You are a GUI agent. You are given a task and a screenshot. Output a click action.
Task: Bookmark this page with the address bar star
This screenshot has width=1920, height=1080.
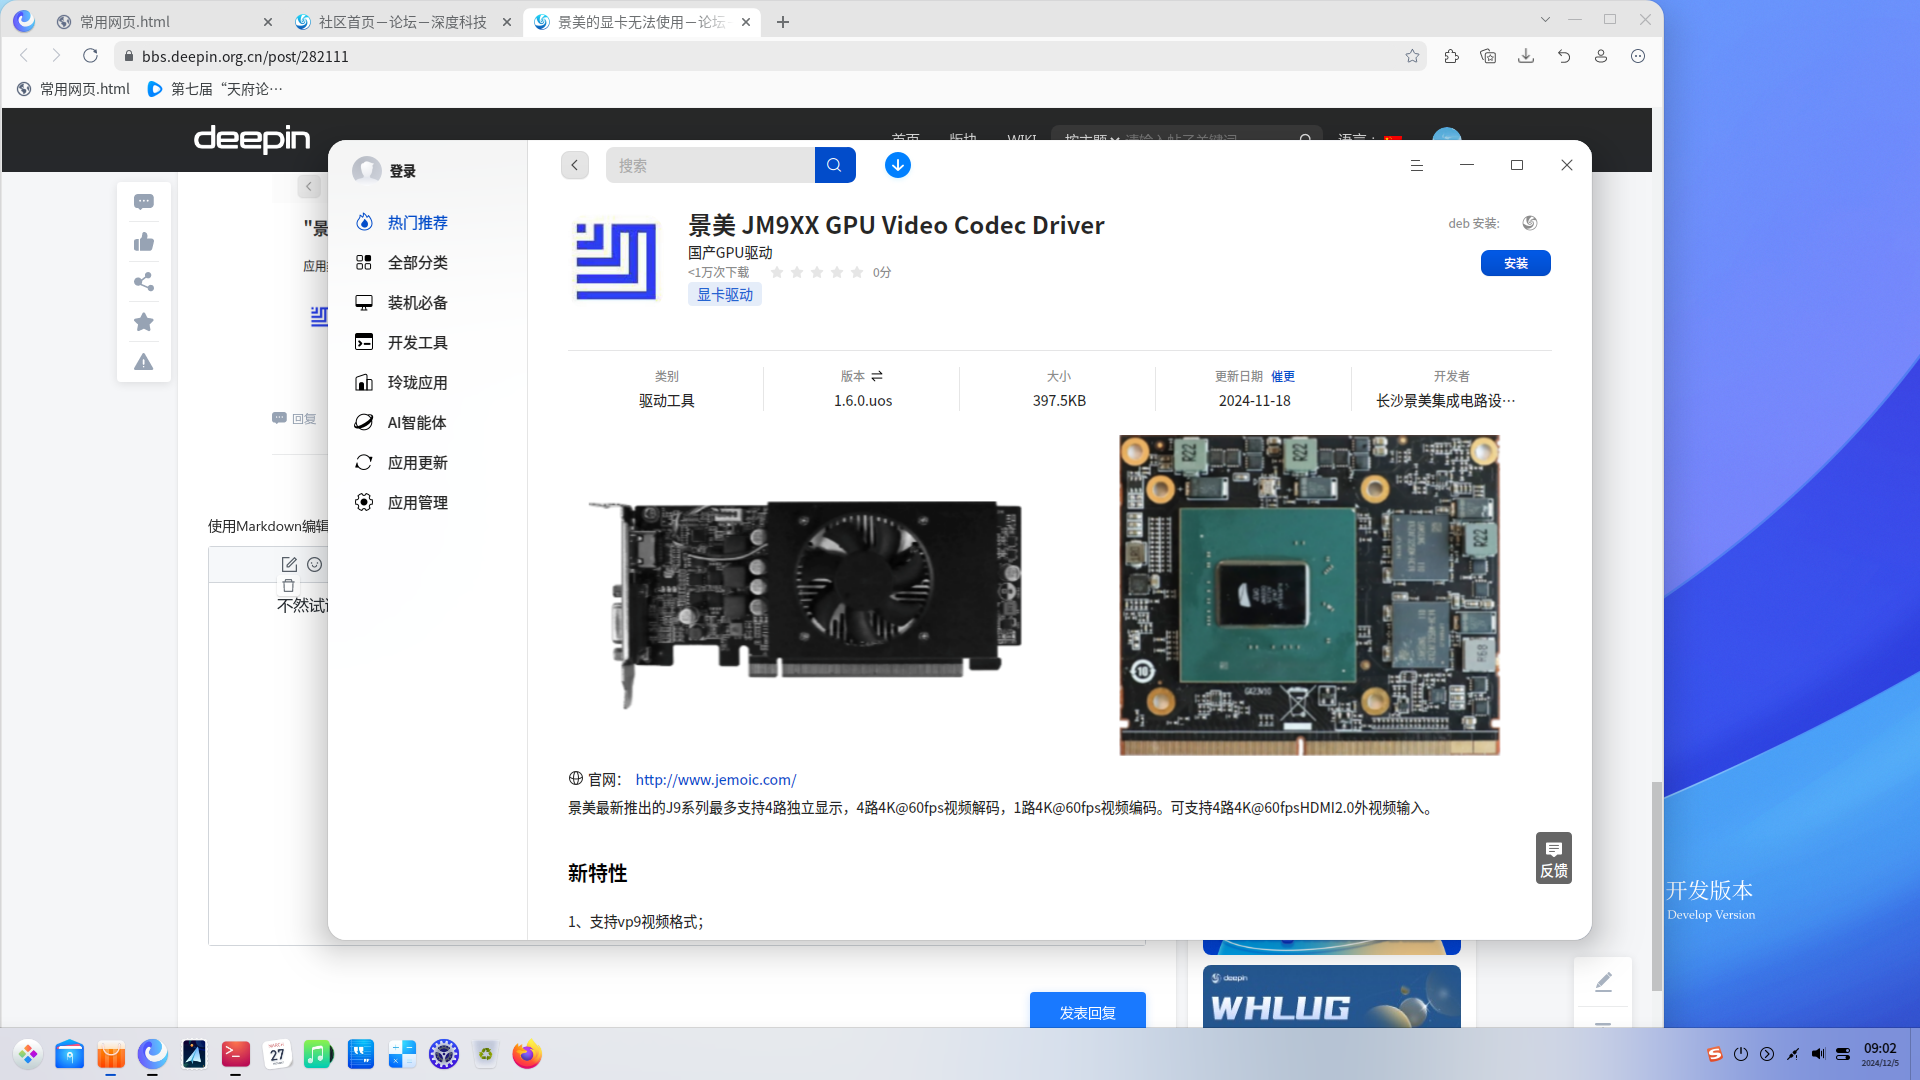click(x=1412, y=56)
